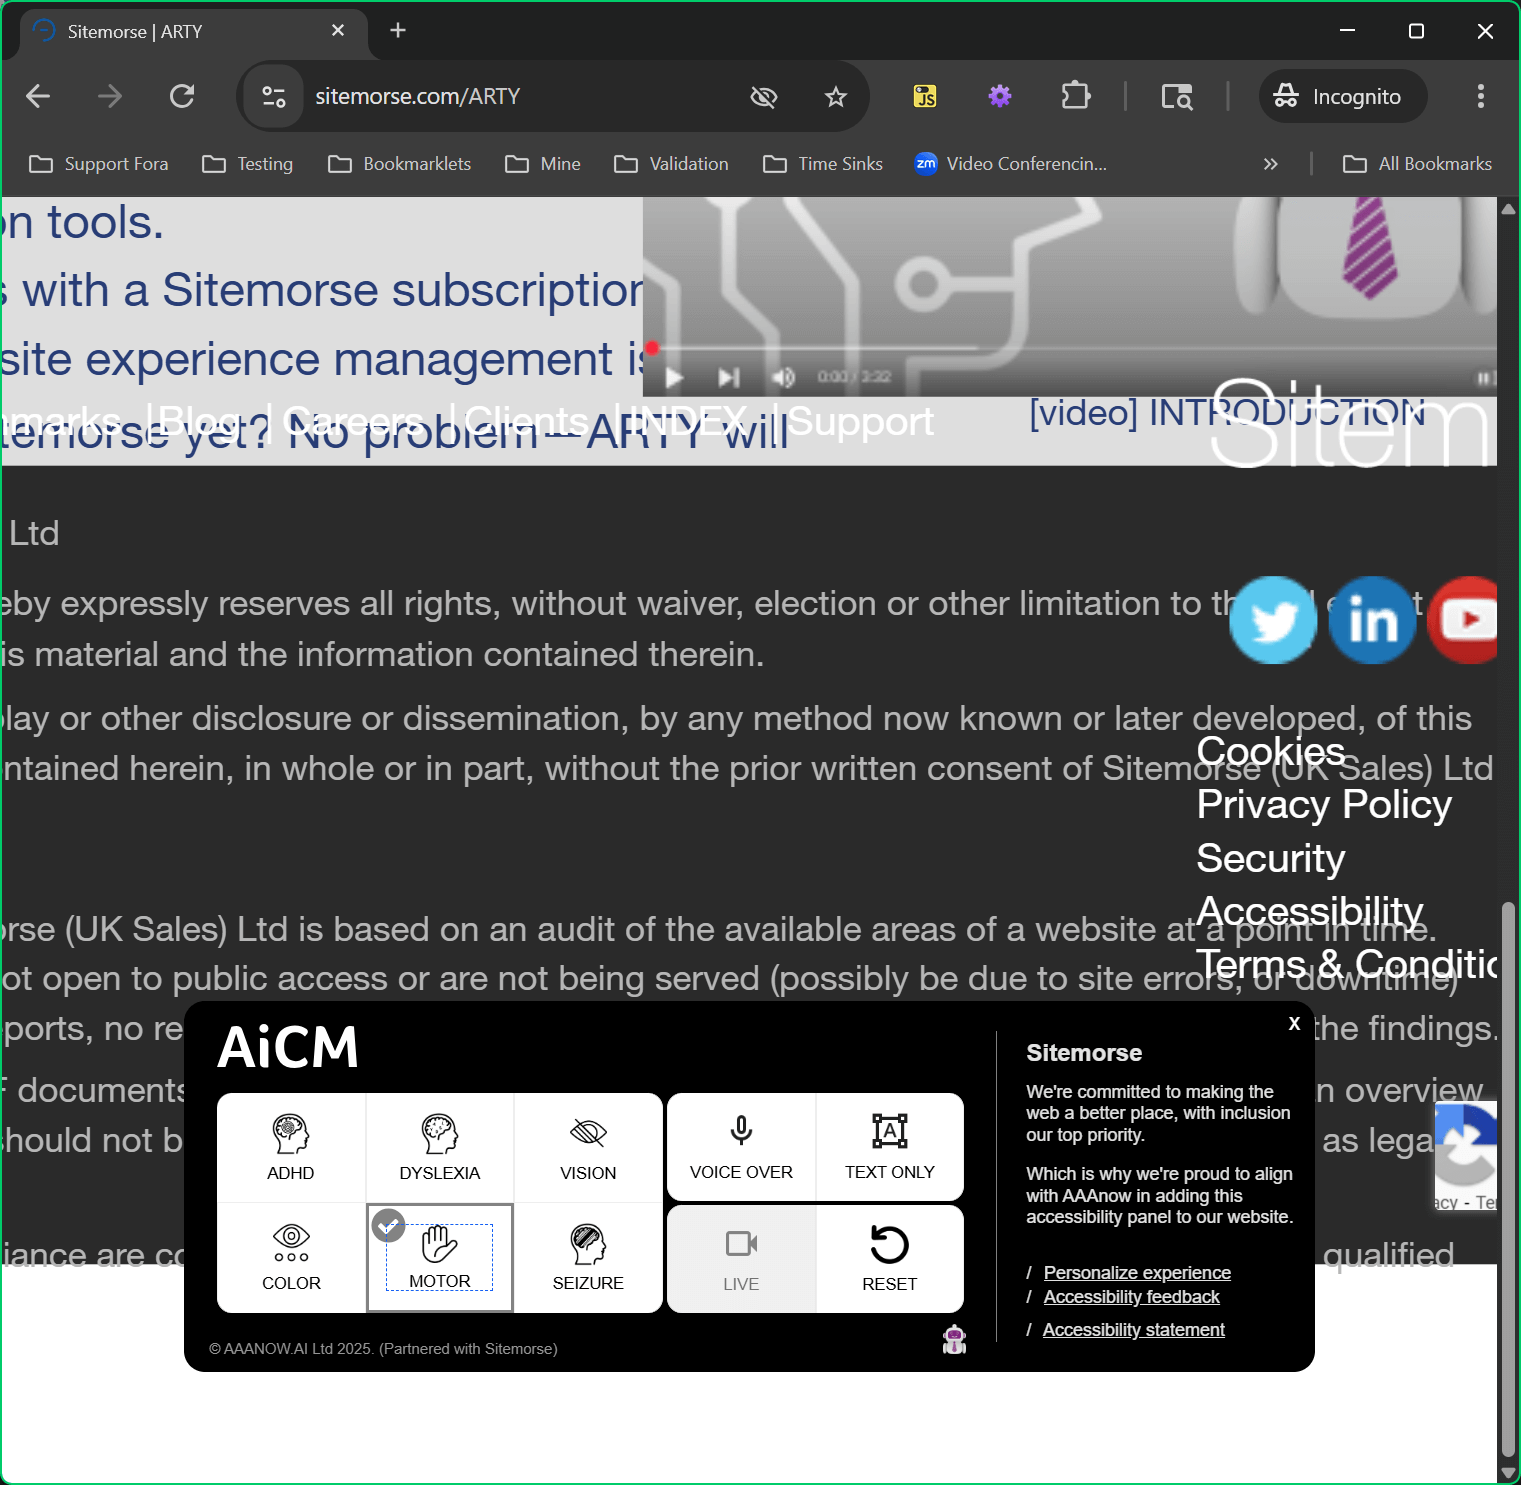
Task: Open the purple gear extension
Action: [1000, 96]
